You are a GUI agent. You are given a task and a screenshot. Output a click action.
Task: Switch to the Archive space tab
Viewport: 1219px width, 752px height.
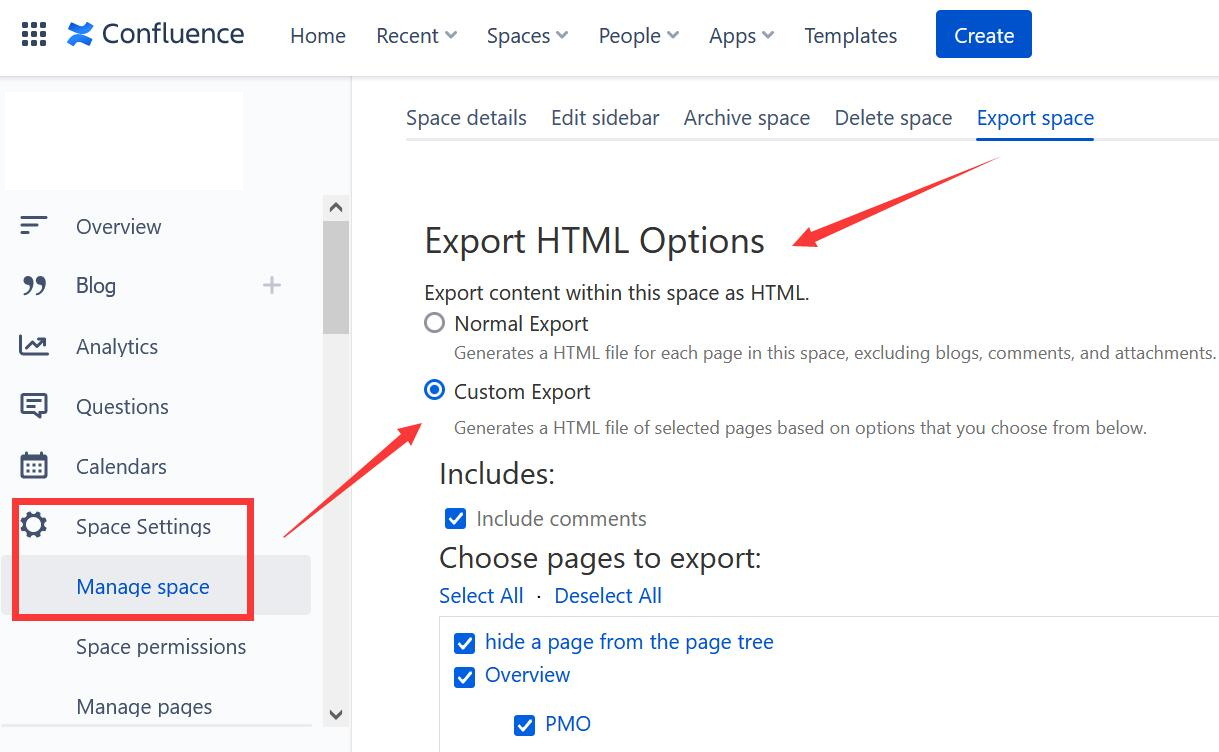pos(747,118)
